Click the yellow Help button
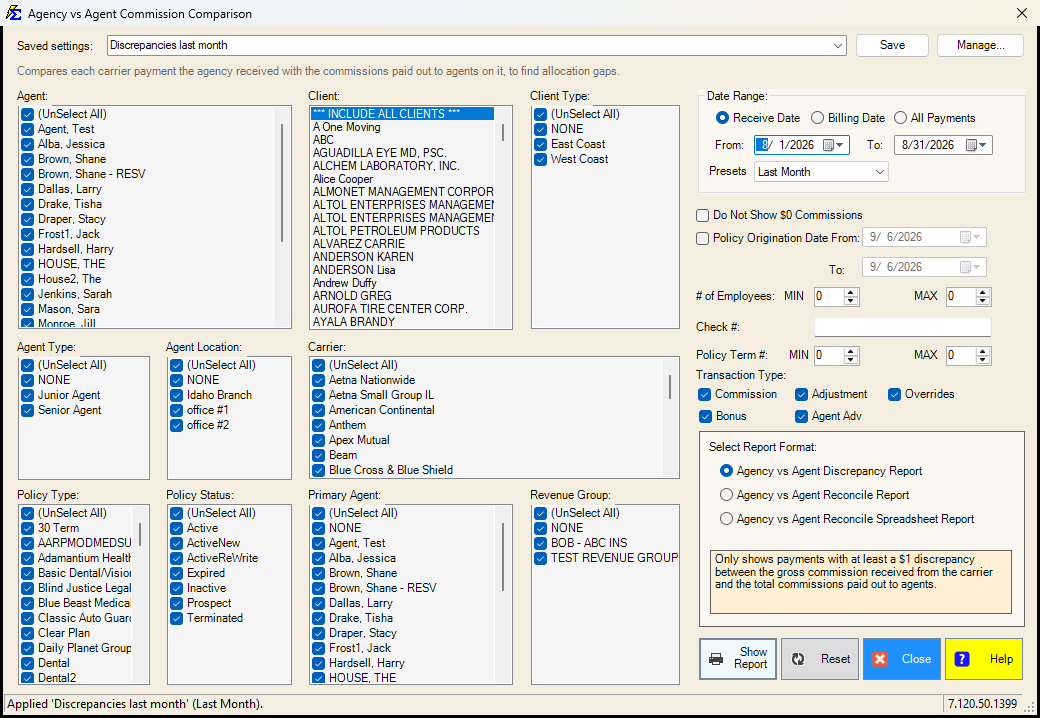Image resolution: width=1040 pixels, height=718 pixels. (984, 658)
